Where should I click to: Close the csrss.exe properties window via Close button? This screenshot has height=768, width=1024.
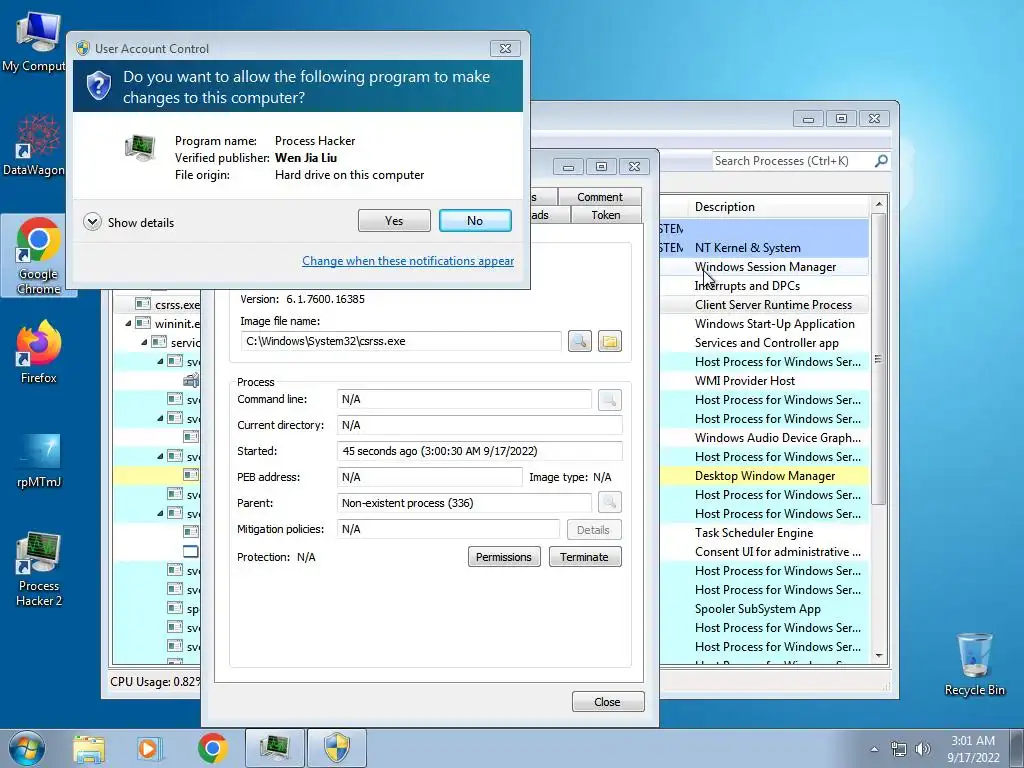pyautogui.click(x=607, y=701)
